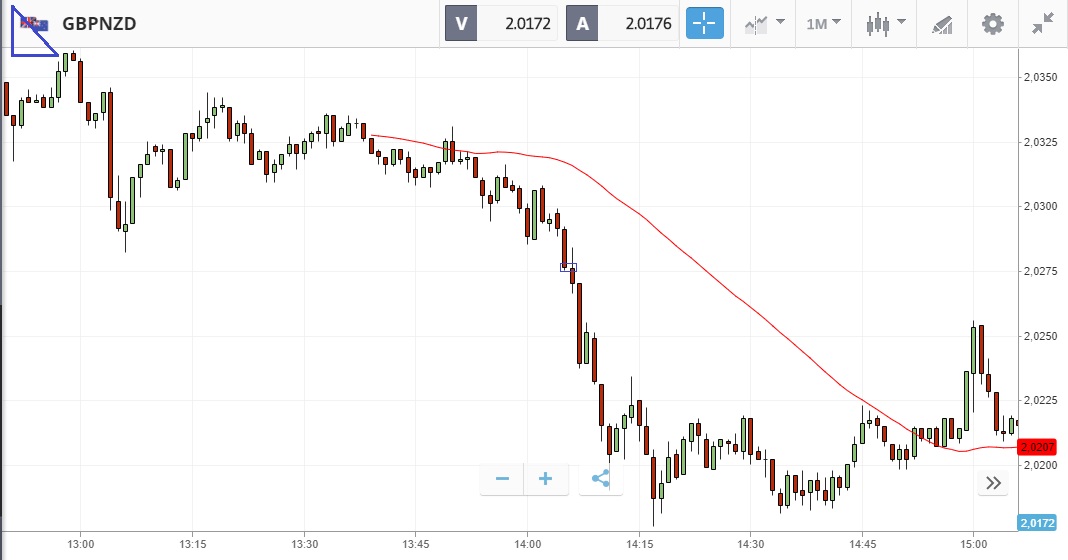
Task: Click the GBPNZD symbol name
Action: (99, 23)
